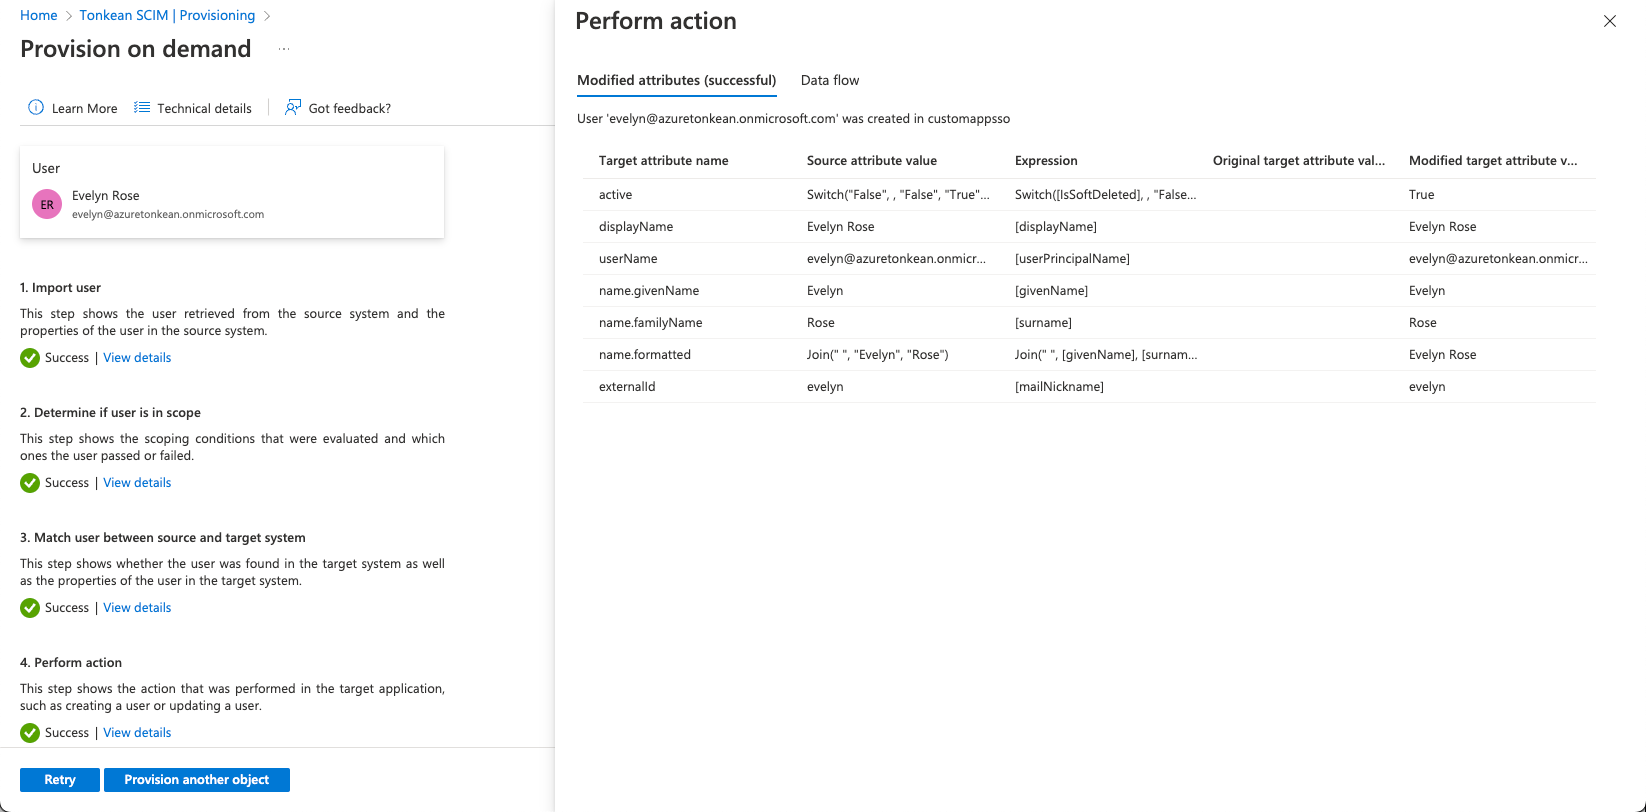This screenshot has width=1646, height=812.
Task: Select Evelyn Rose's ER avatar
Action: [x=46, y=204]
